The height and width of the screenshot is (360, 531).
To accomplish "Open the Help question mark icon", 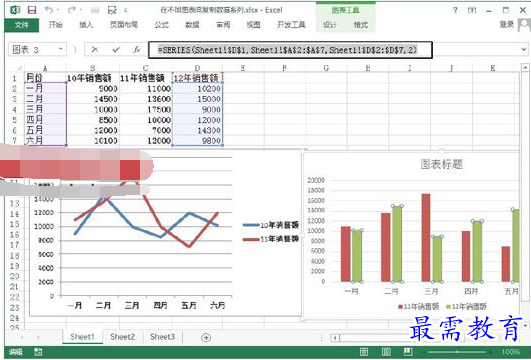I will (455, 10).
